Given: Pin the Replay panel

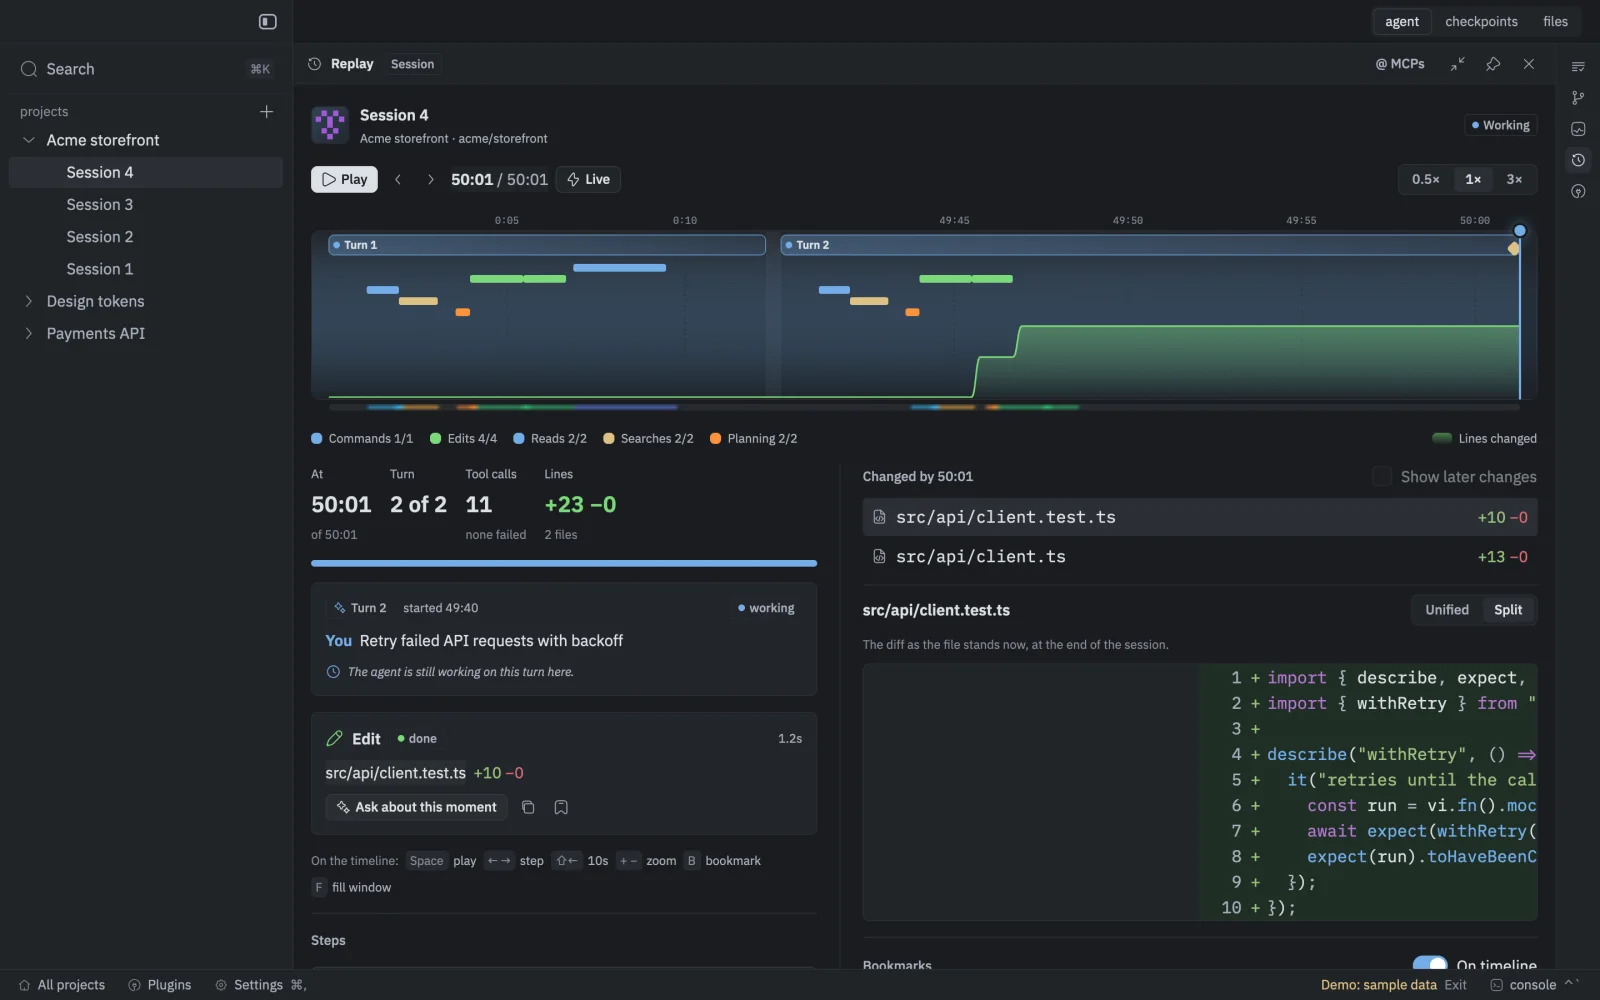Looking at the screenshot, I should pyautogui.click(x=1493, y=64).
